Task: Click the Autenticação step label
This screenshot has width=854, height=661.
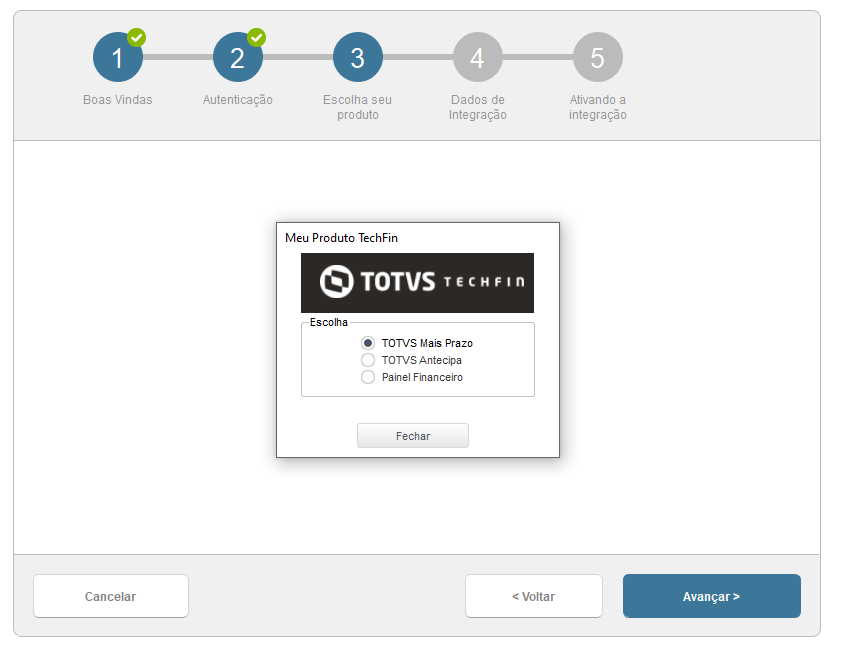Action: (x=237, y=100)
